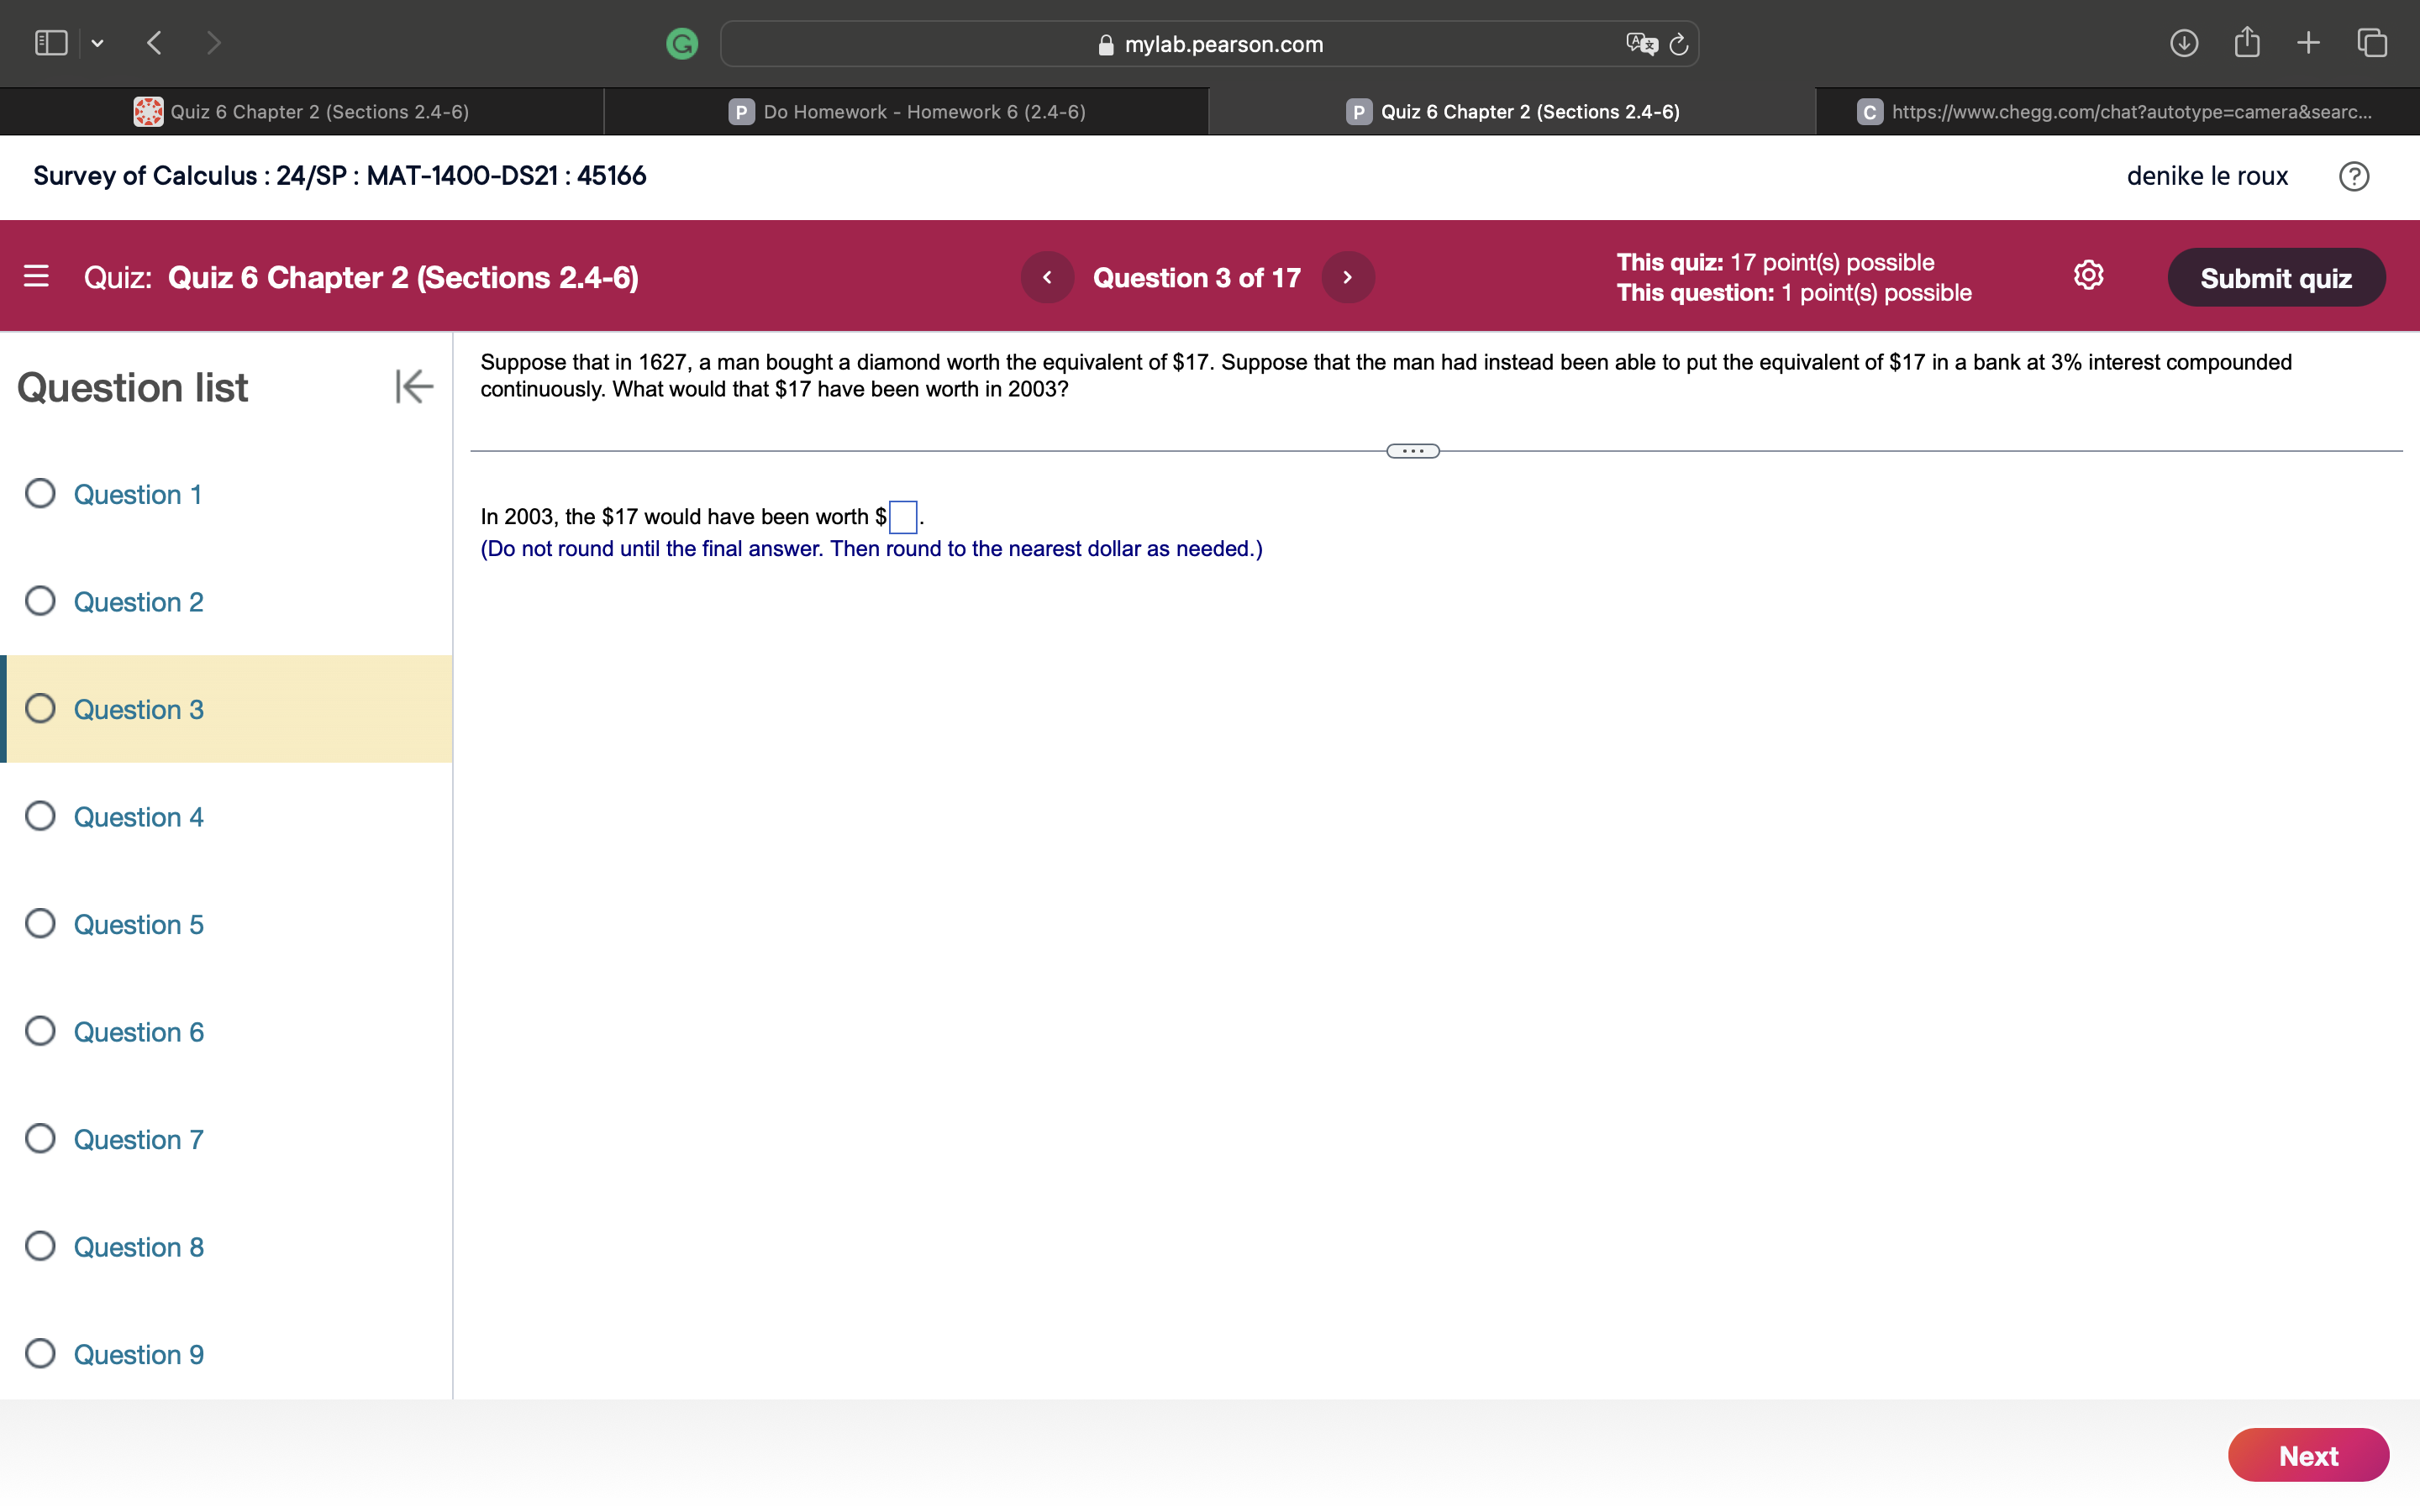The height and width of the screenshot is (1512, 2420).
Task: Click the help question mark icon
Action: (2354, 176)
